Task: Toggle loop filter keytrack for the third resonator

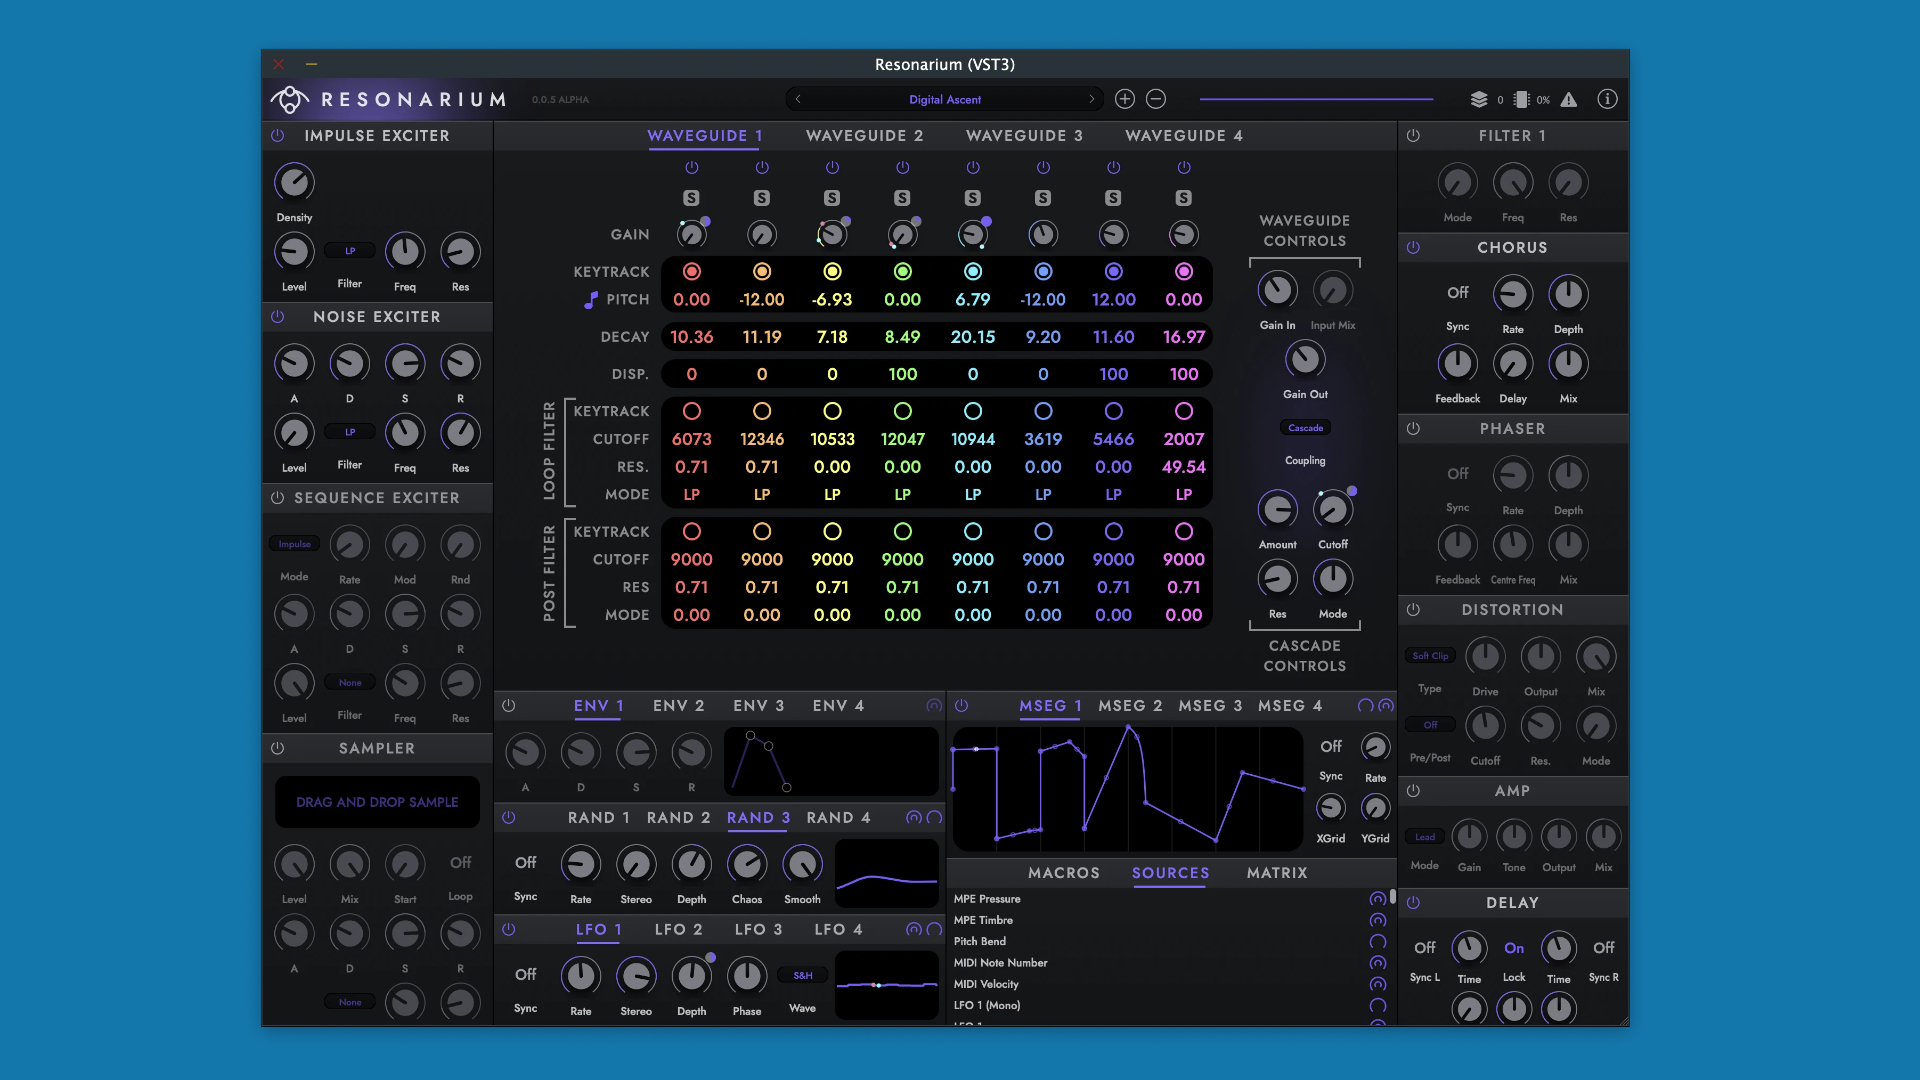Action: pos(832,411)
